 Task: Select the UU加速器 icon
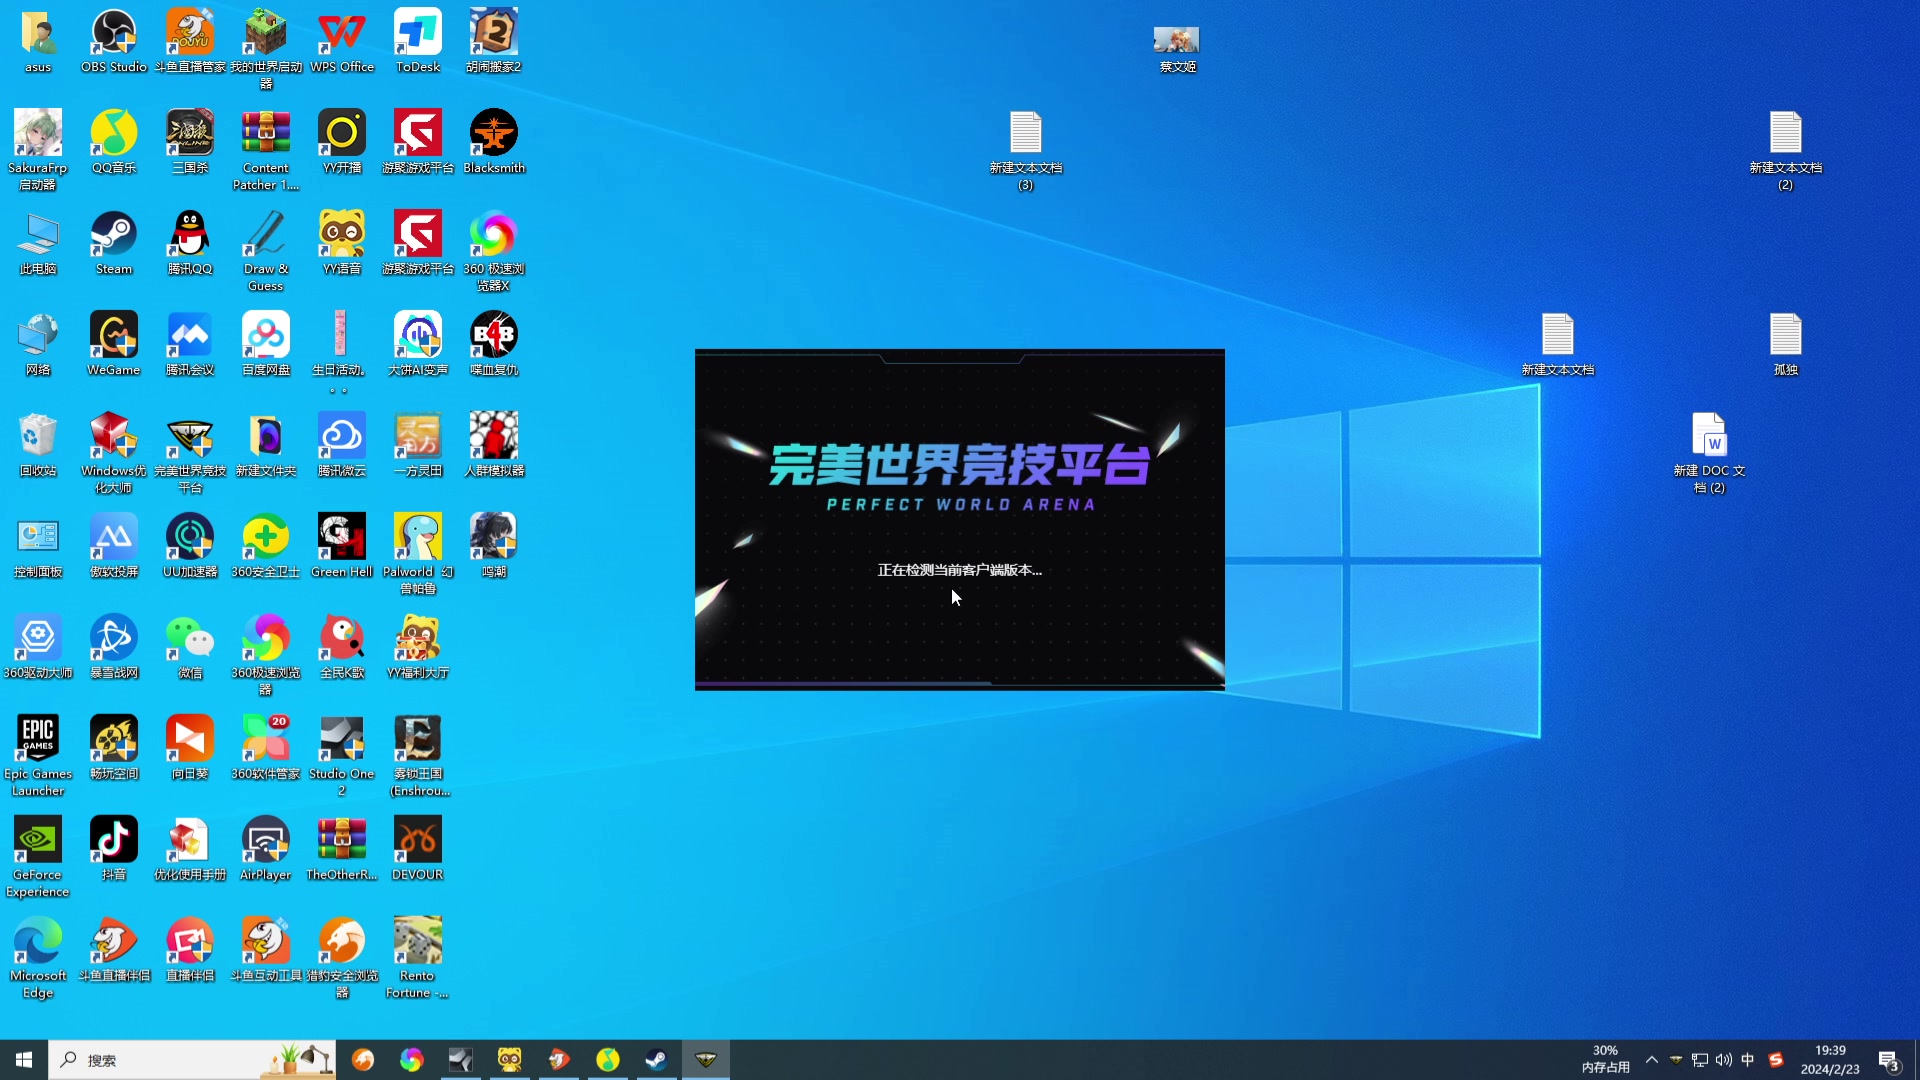tap(190, 546)
